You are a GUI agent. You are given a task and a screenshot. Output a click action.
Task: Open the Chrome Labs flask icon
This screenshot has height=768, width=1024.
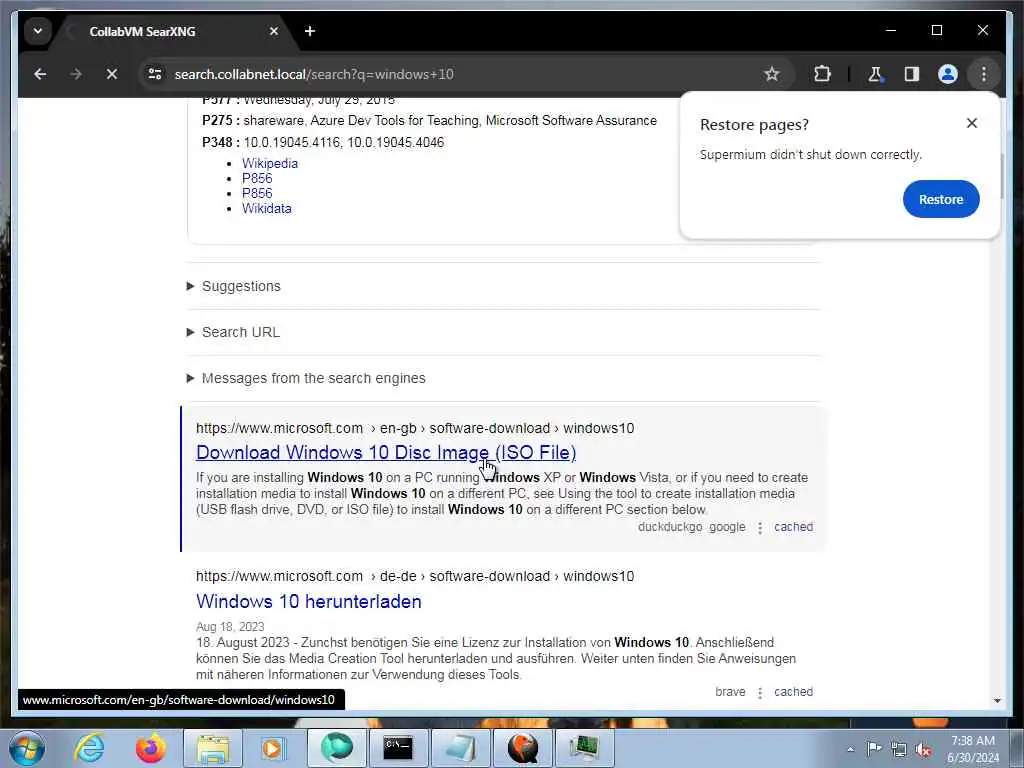click(x=875, y=74)
